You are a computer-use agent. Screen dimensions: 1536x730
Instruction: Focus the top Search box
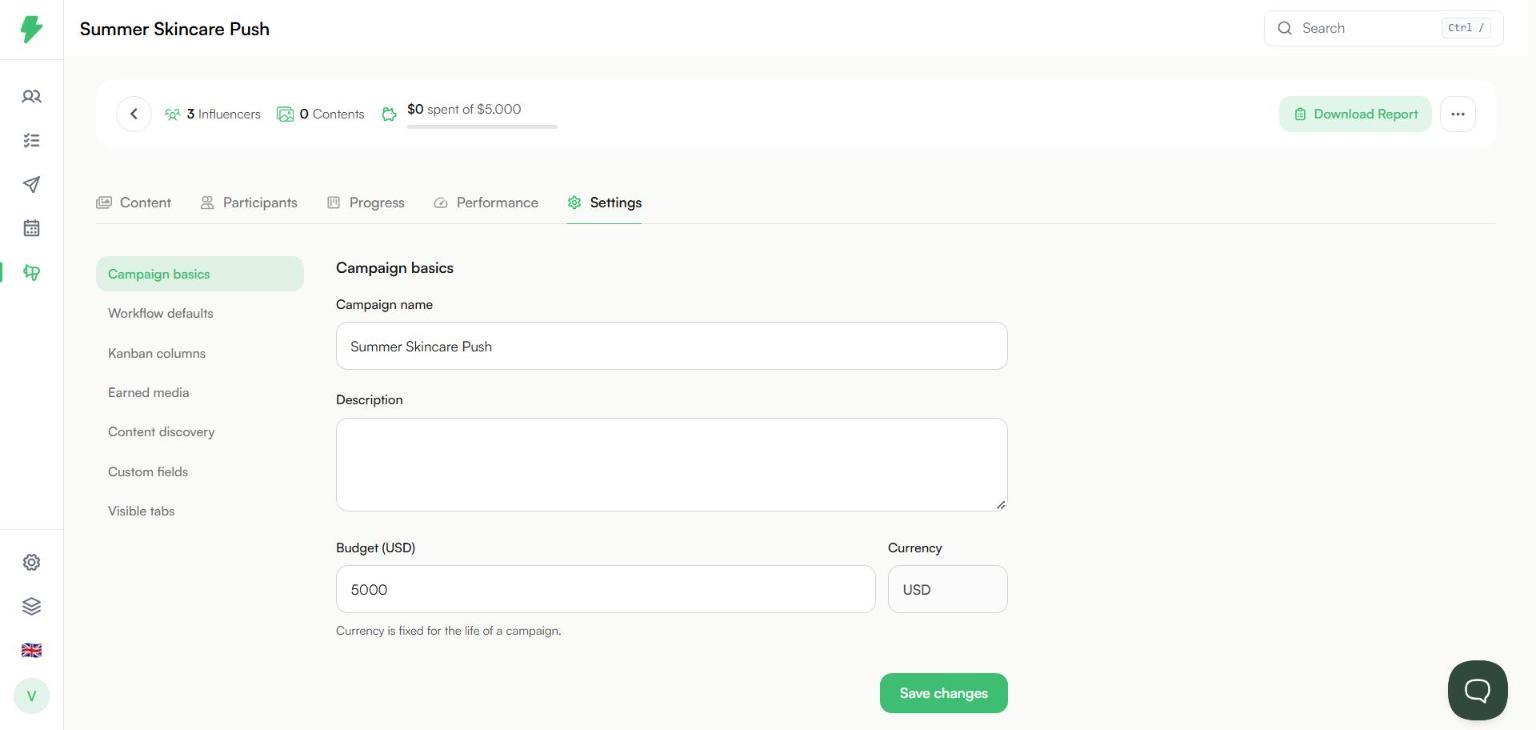(1384, 28)
